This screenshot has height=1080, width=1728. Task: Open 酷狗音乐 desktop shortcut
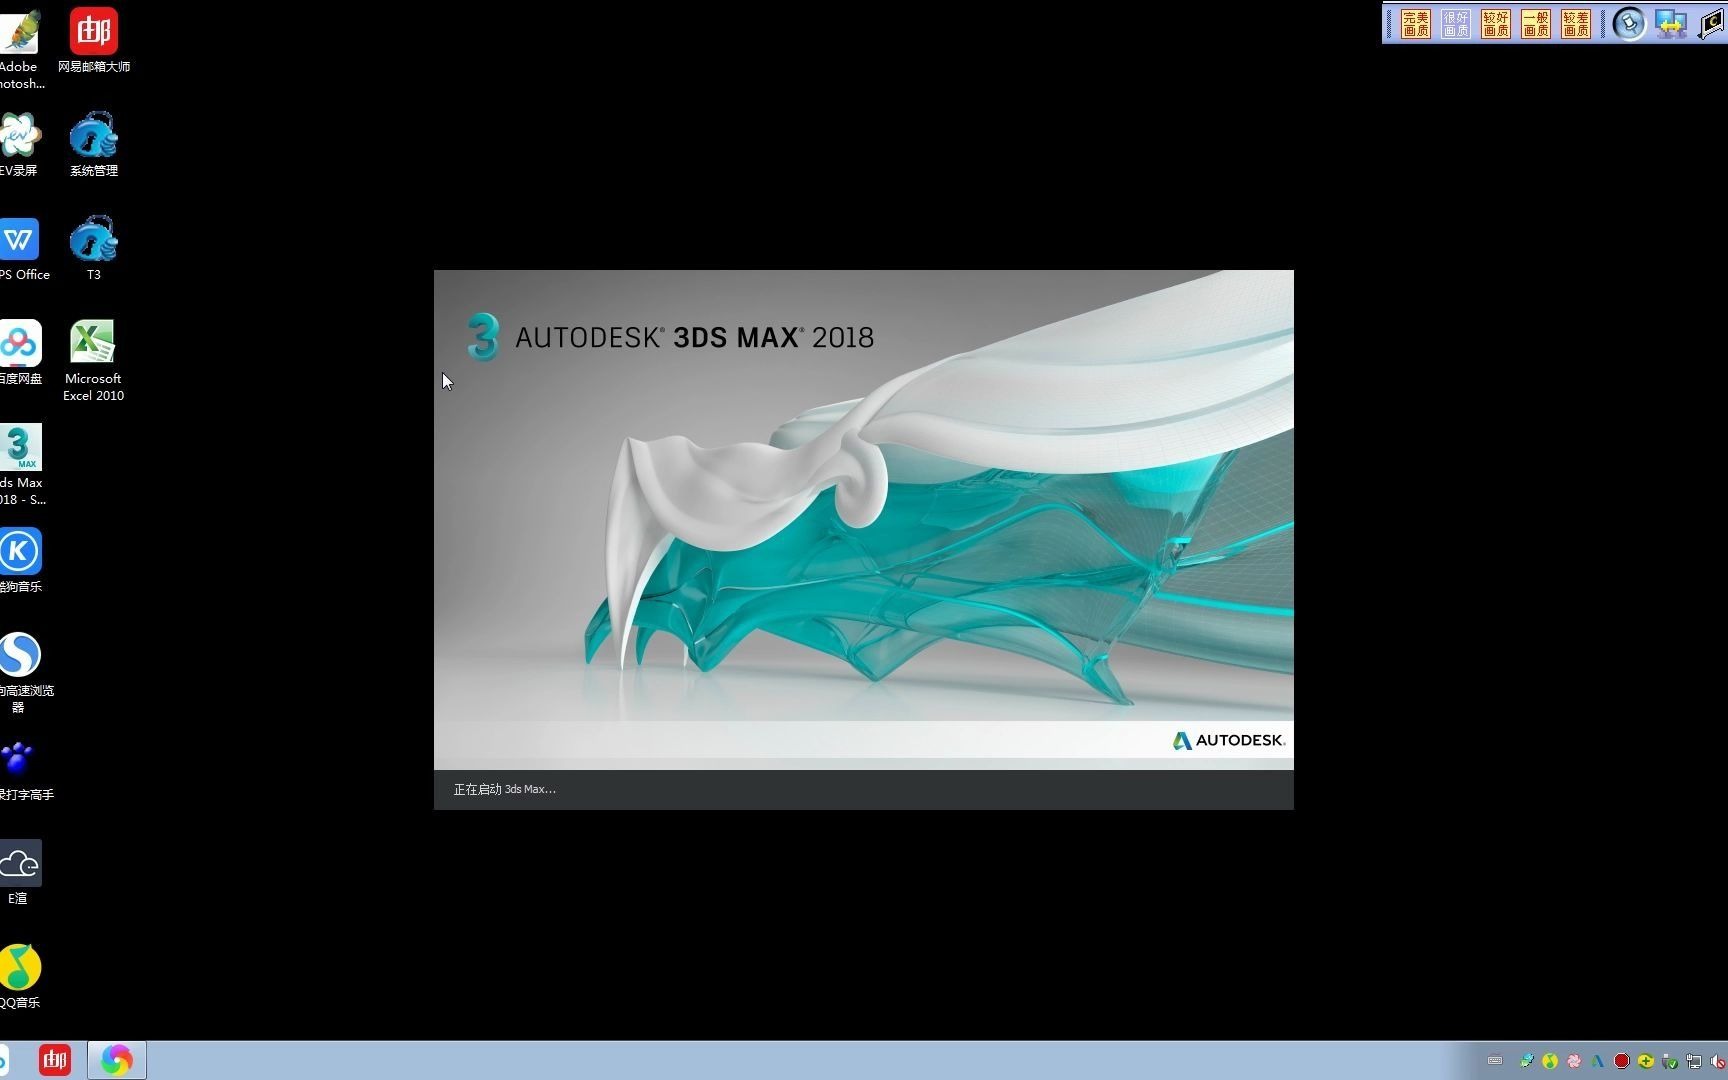20,561
